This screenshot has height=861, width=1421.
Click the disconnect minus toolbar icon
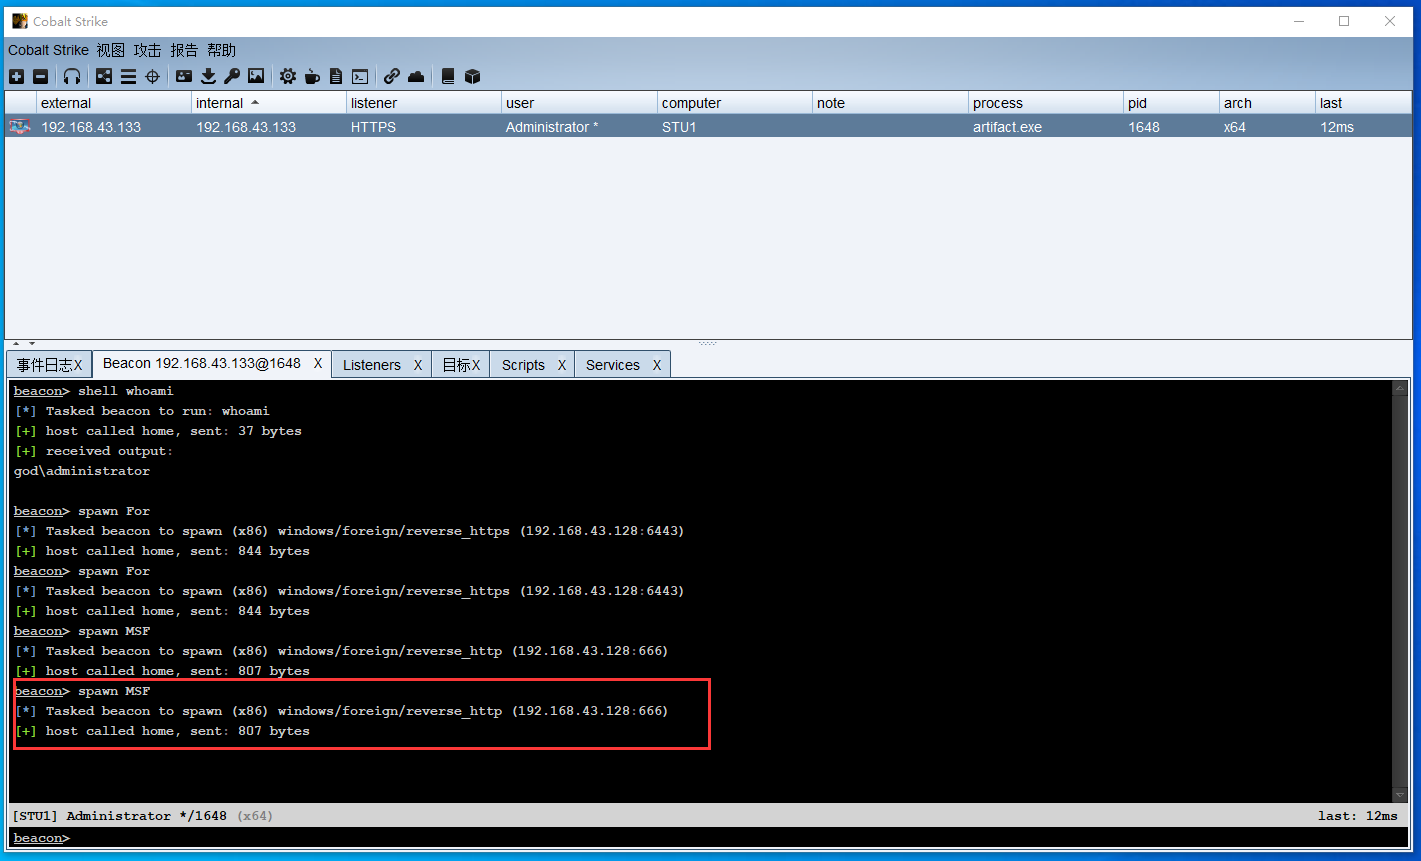pos(40,76)
